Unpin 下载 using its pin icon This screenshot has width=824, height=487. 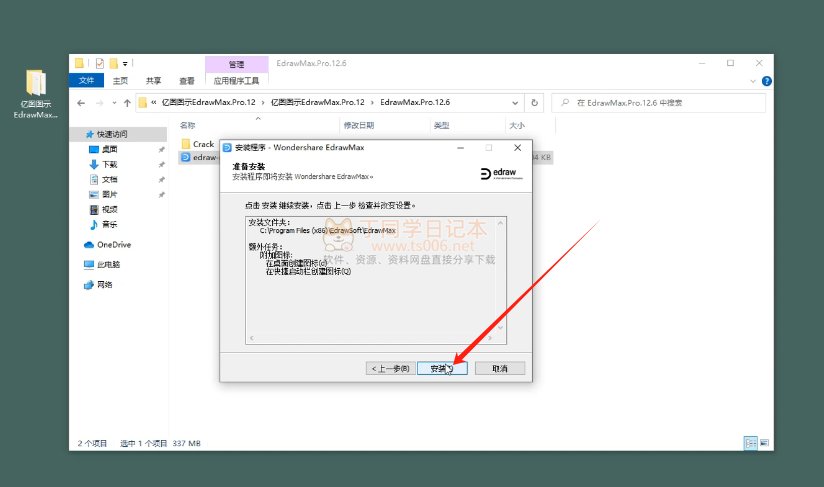161,164
